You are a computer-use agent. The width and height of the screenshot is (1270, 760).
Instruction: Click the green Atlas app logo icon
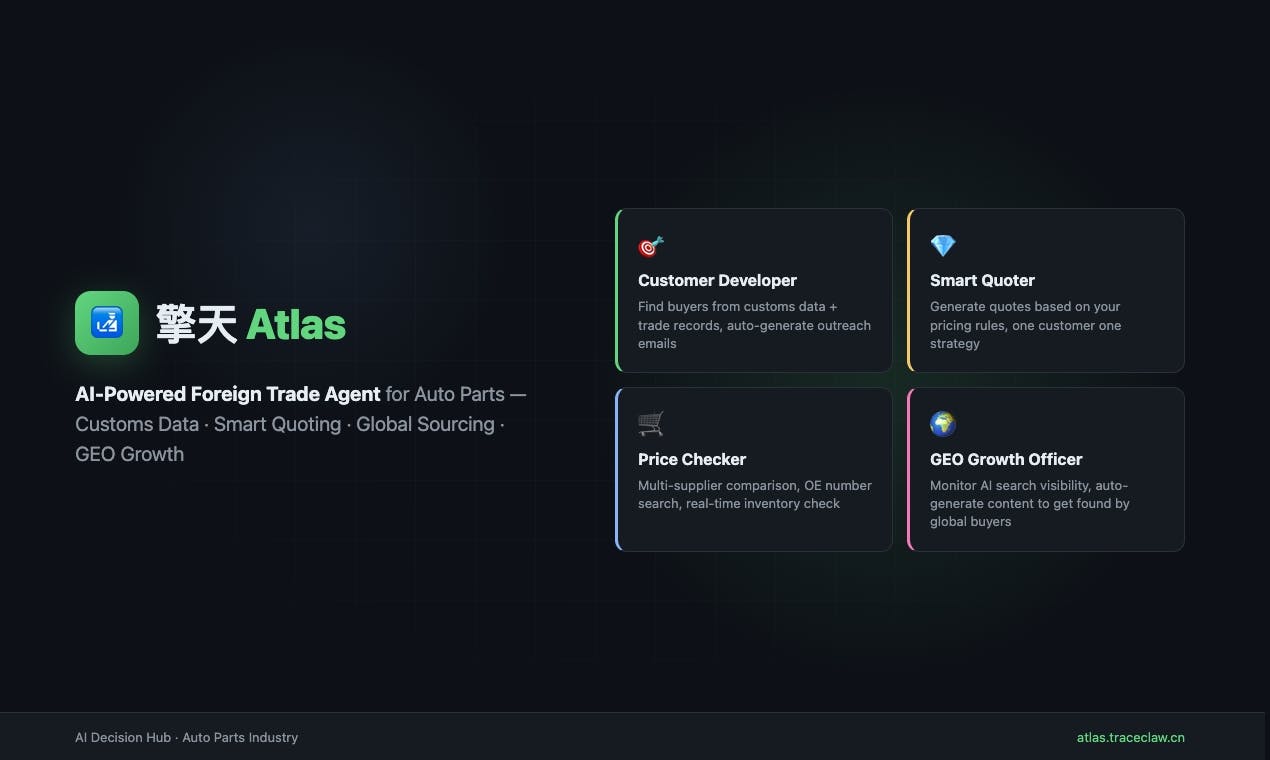[107, 323]
